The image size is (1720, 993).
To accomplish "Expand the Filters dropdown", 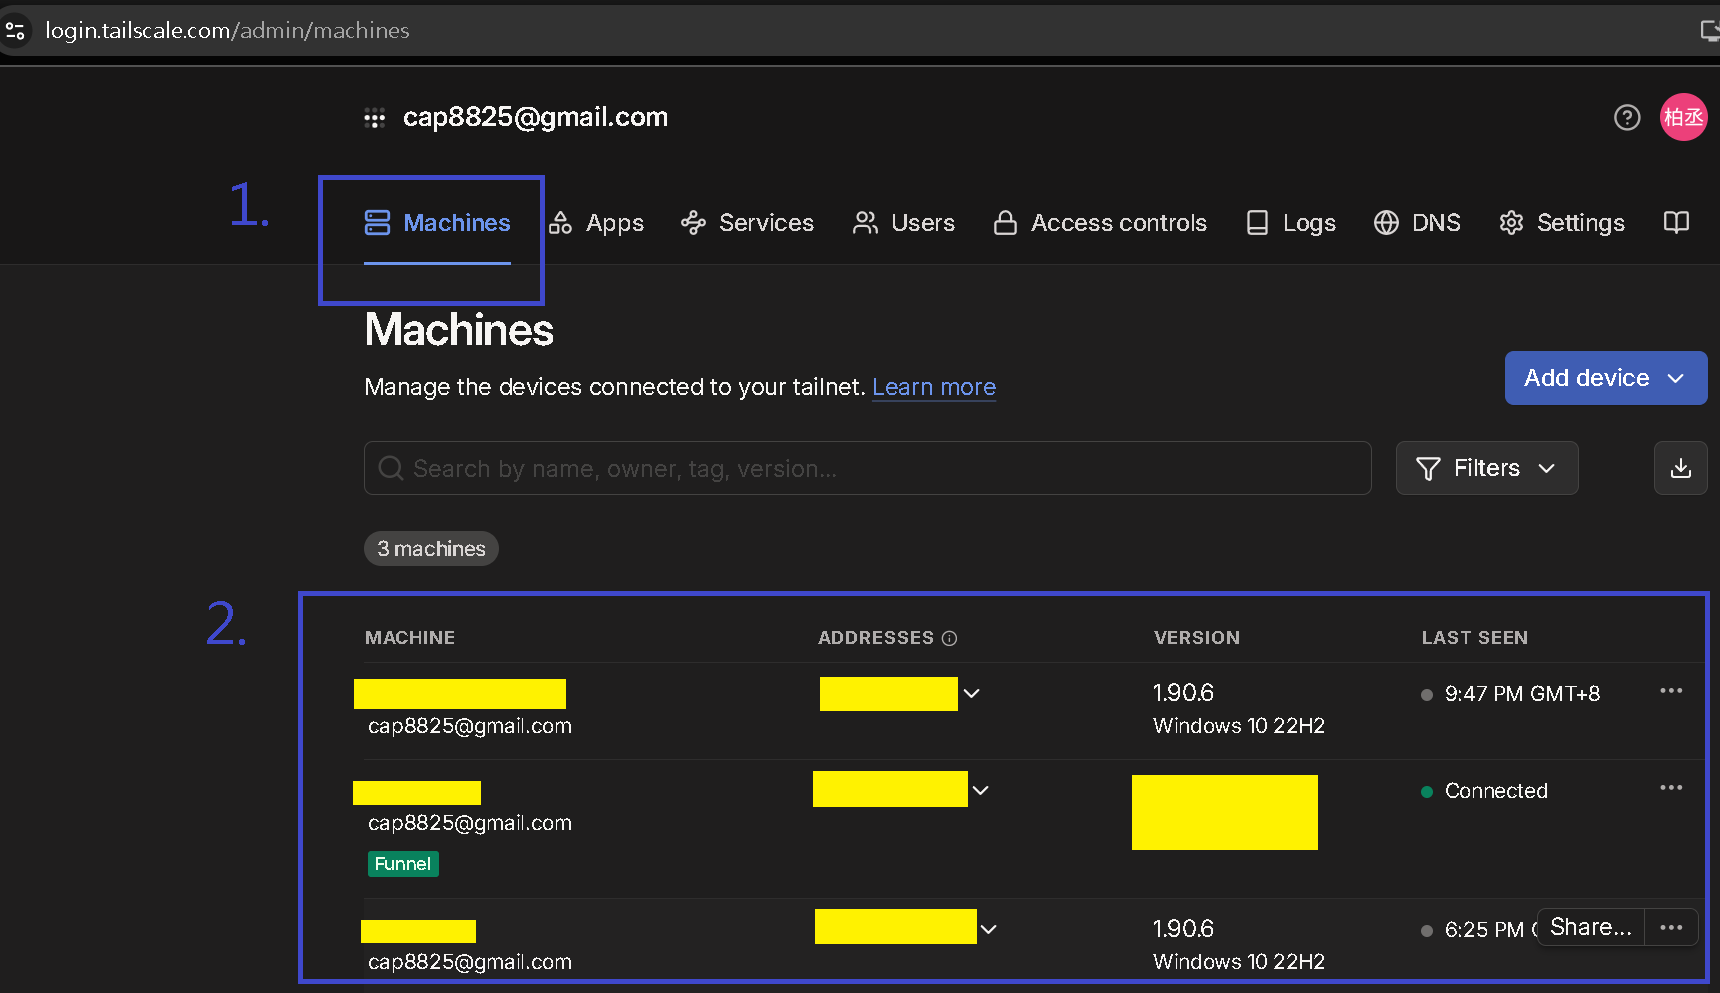I will (x=1486, y=468).
